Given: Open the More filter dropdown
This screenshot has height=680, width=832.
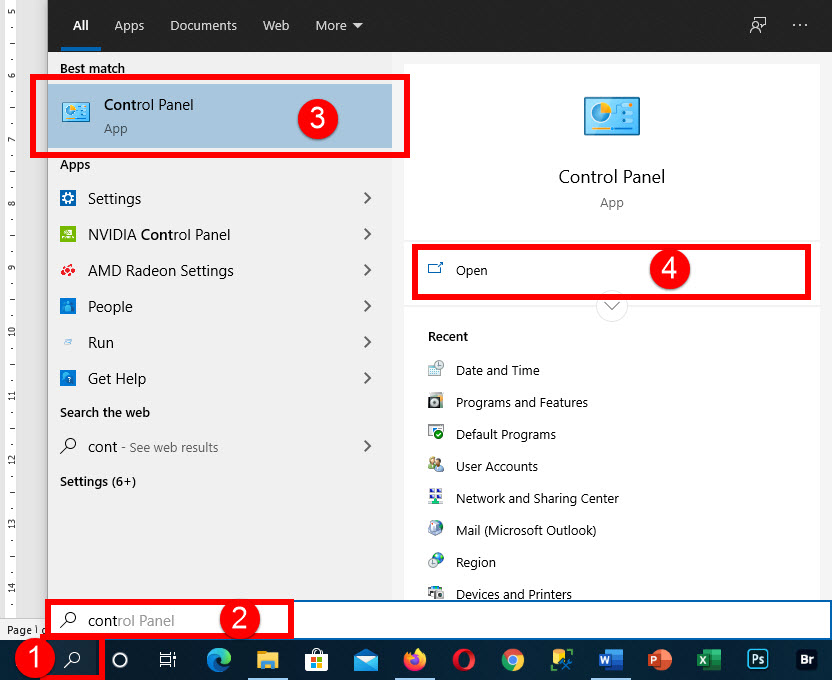Looking at the screenshot, I should pyautogui.click(x=339, y=25).
